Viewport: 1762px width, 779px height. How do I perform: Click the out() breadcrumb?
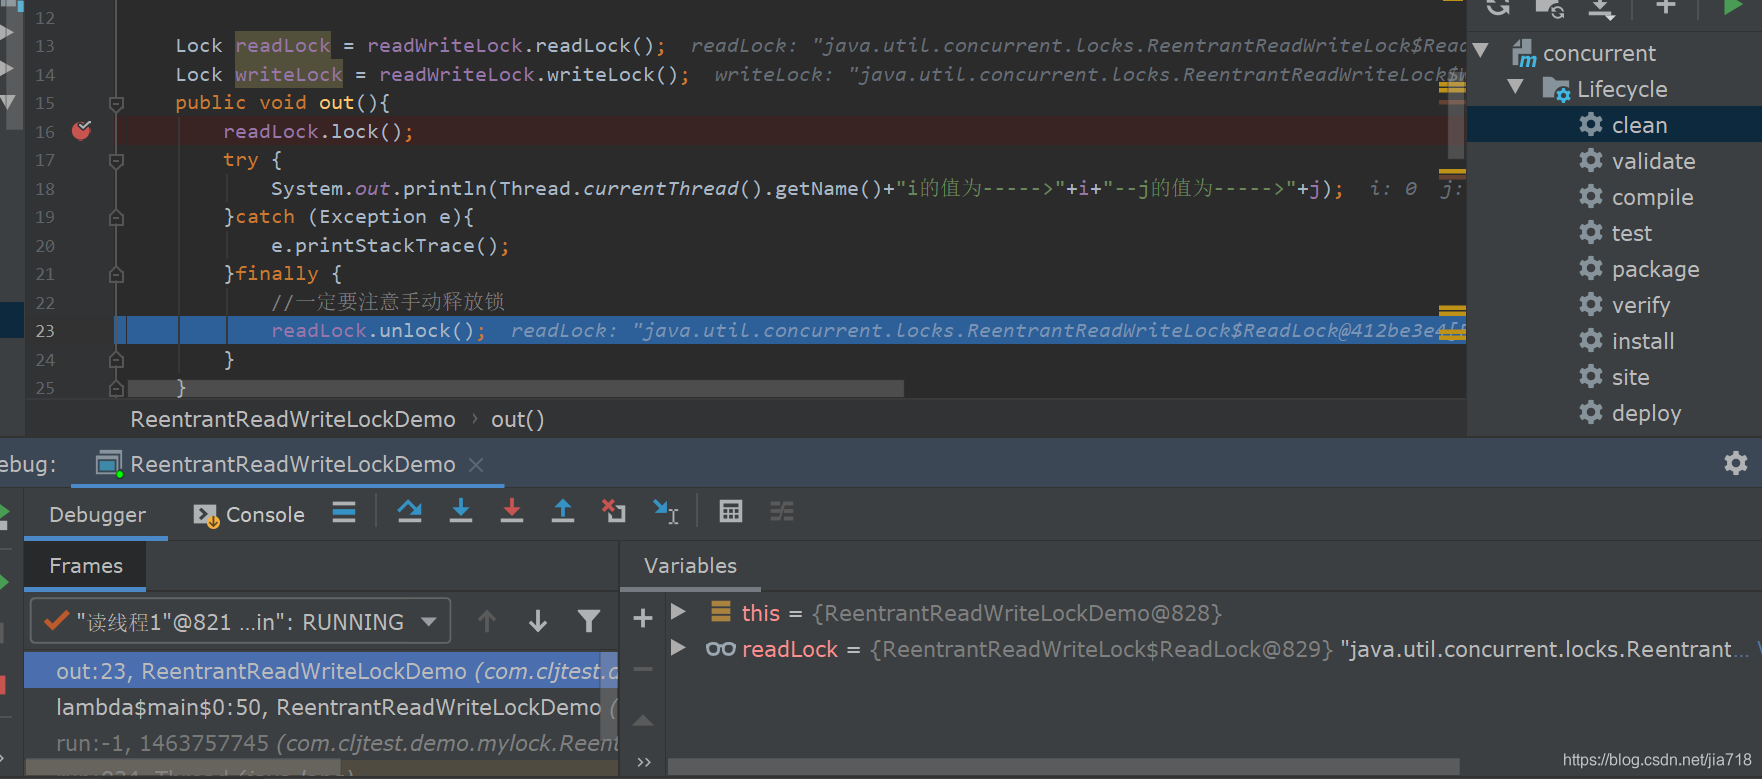coord(517,419)
